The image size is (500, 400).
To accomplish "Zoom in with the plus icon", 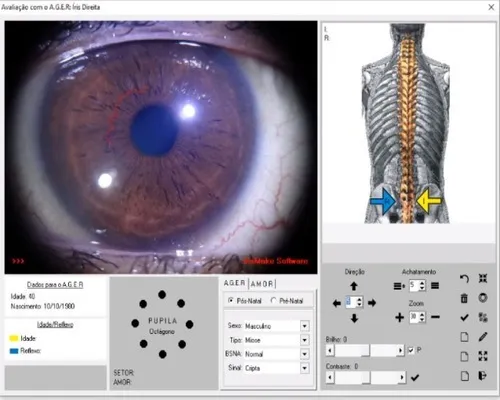I will point(399,317).
